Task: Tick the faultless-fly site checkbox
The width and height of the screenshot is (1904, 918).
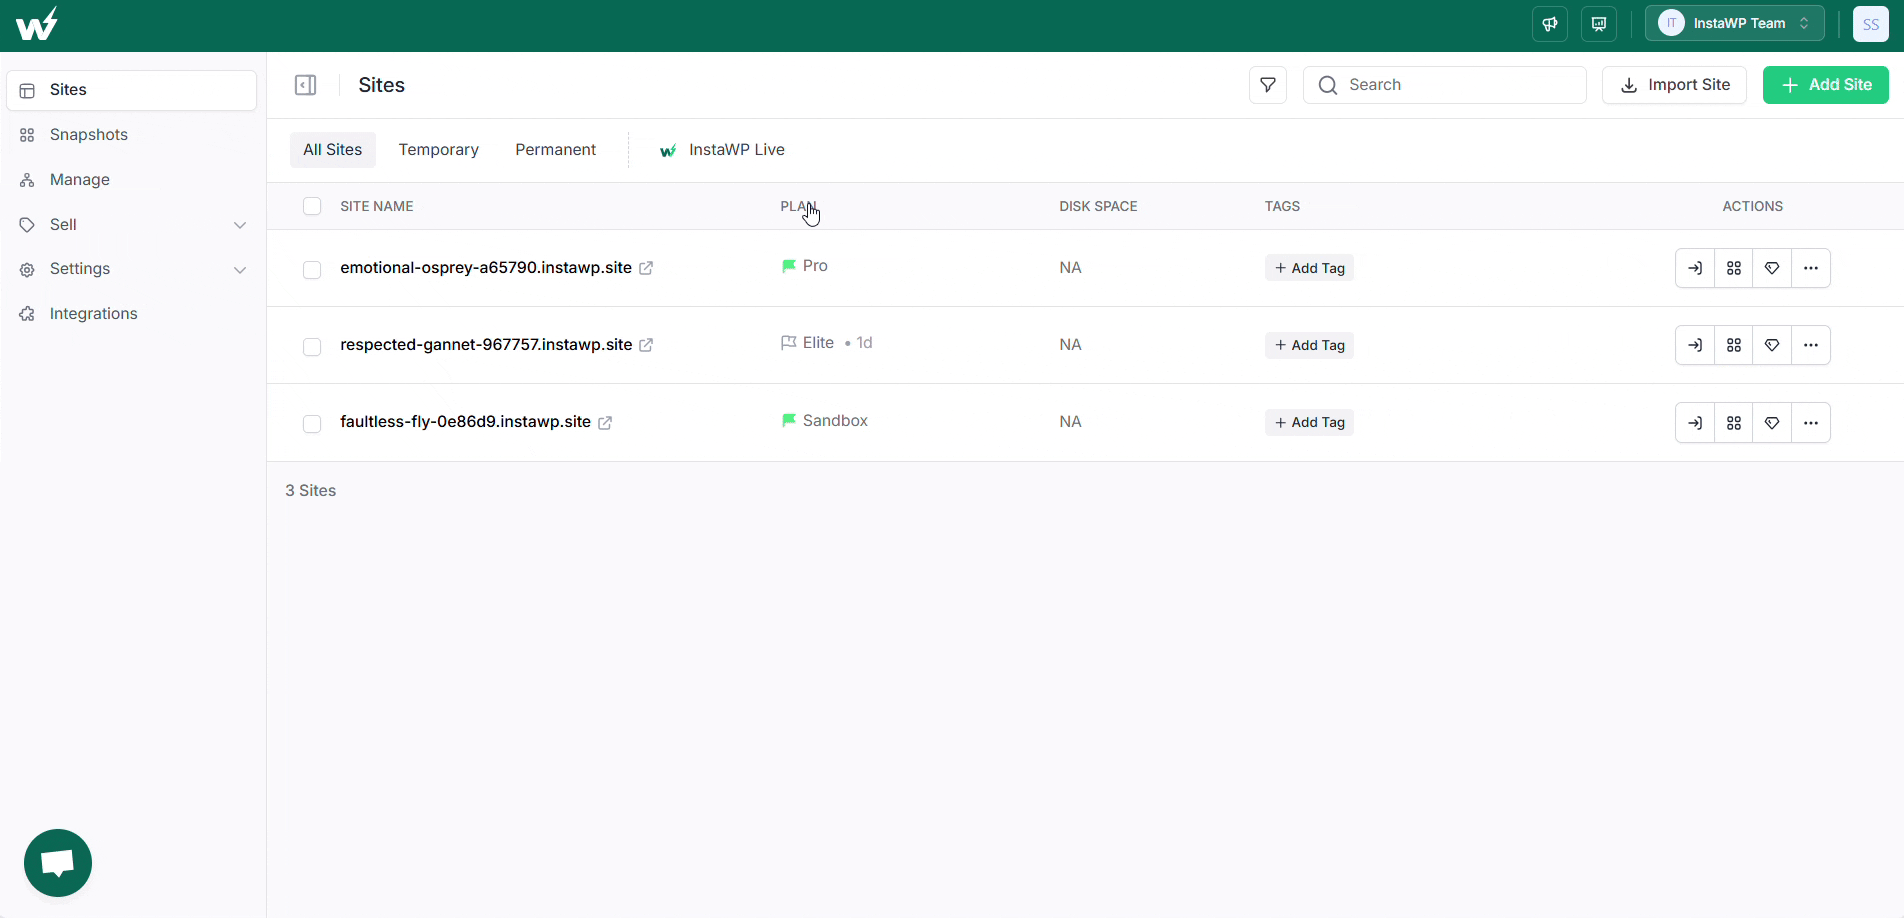Action: [312, 423]
